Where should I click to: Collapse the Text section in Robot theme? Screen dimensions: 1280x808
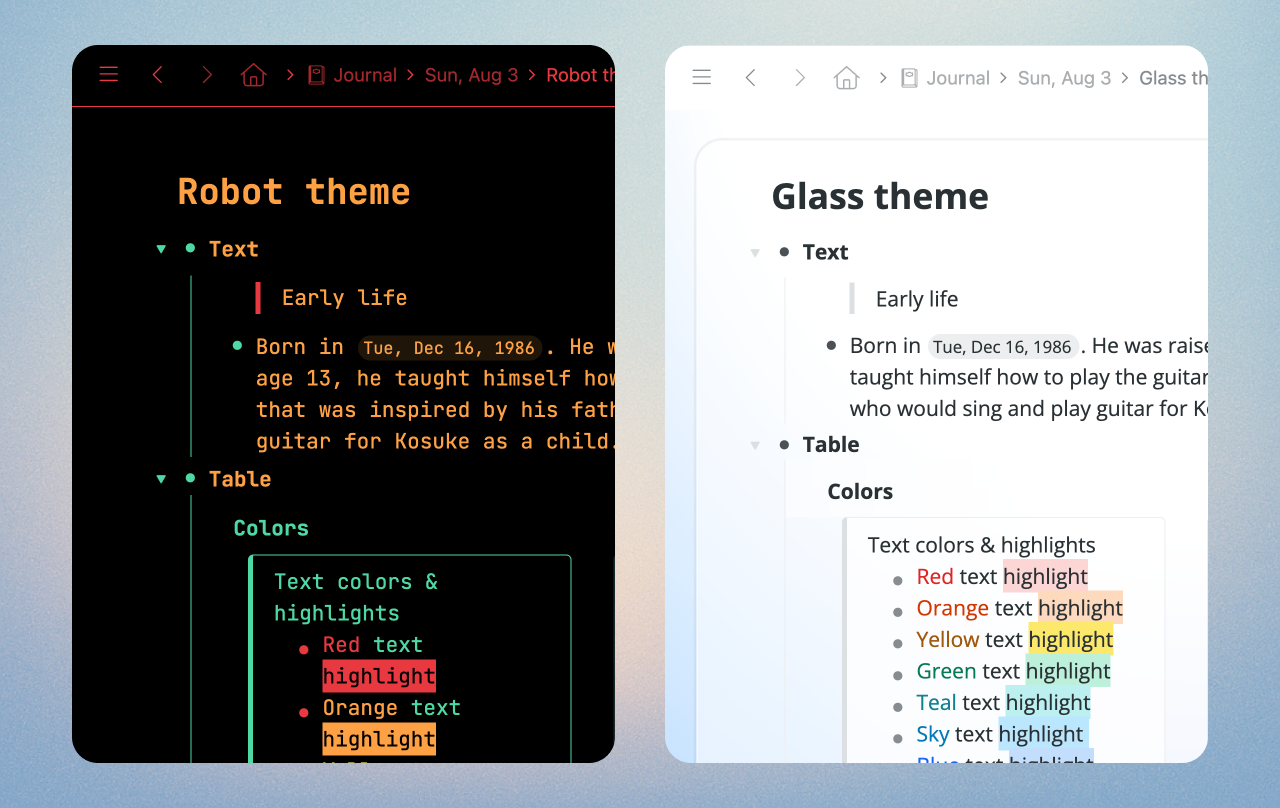[161, 248]
